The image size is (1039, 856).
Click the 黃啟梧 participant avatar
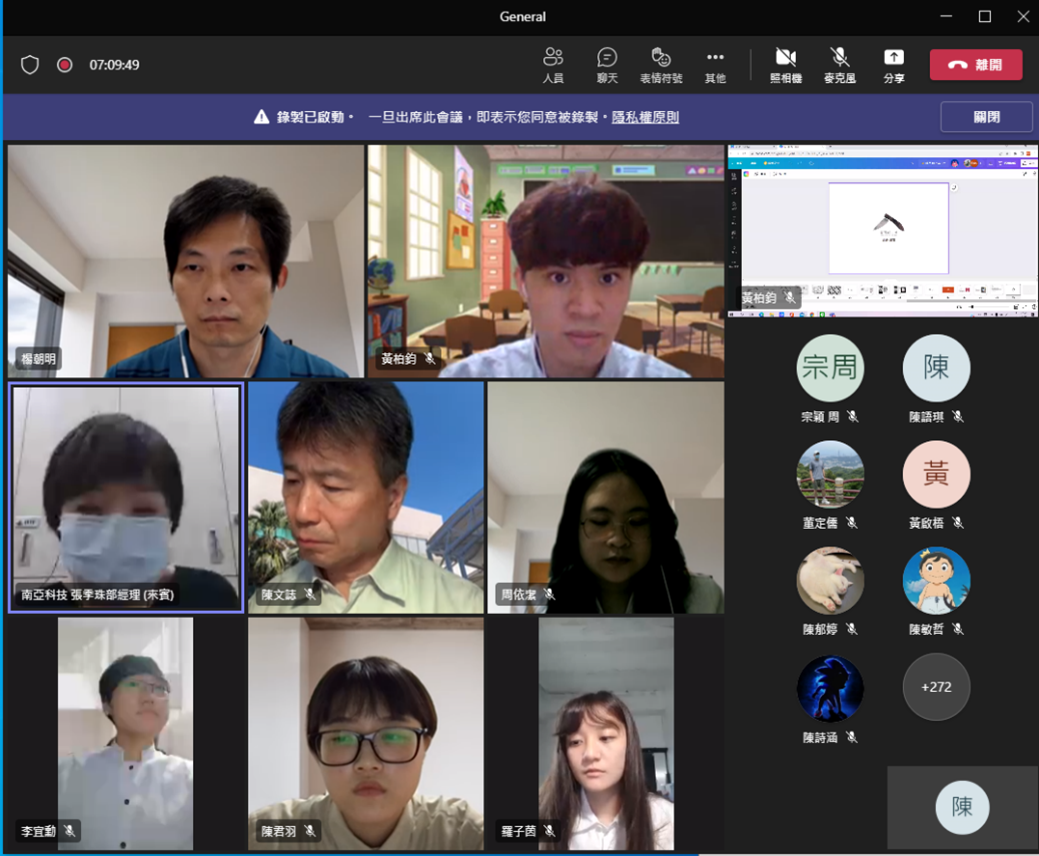[936, 474]
